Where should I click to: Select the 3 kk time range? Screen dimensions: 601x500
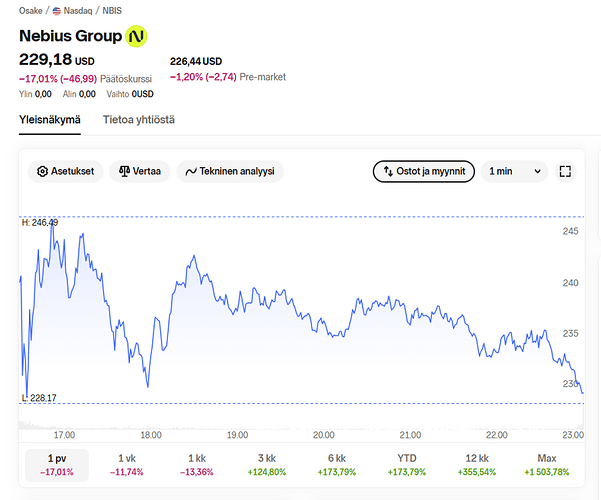[x=267, y=465]
